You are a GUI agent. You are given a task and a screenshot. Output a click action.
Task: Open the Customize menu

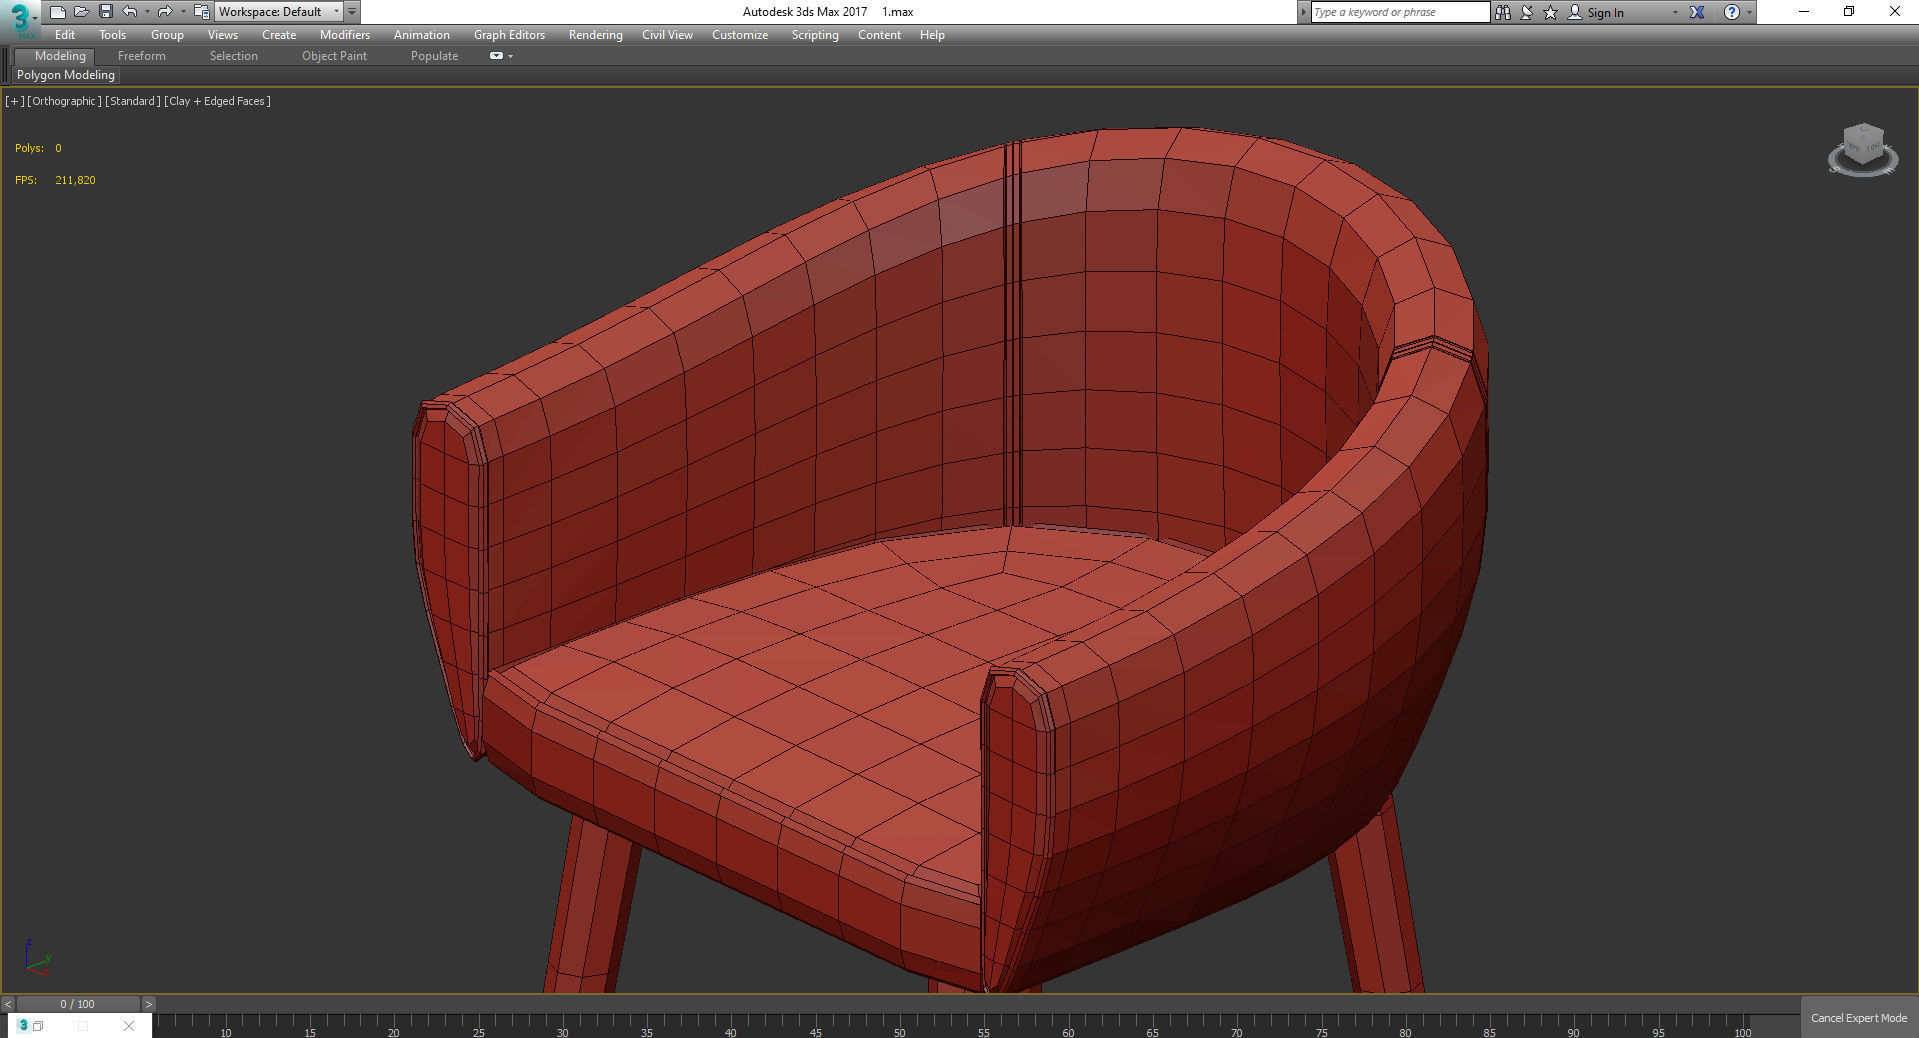click(740, 35)
